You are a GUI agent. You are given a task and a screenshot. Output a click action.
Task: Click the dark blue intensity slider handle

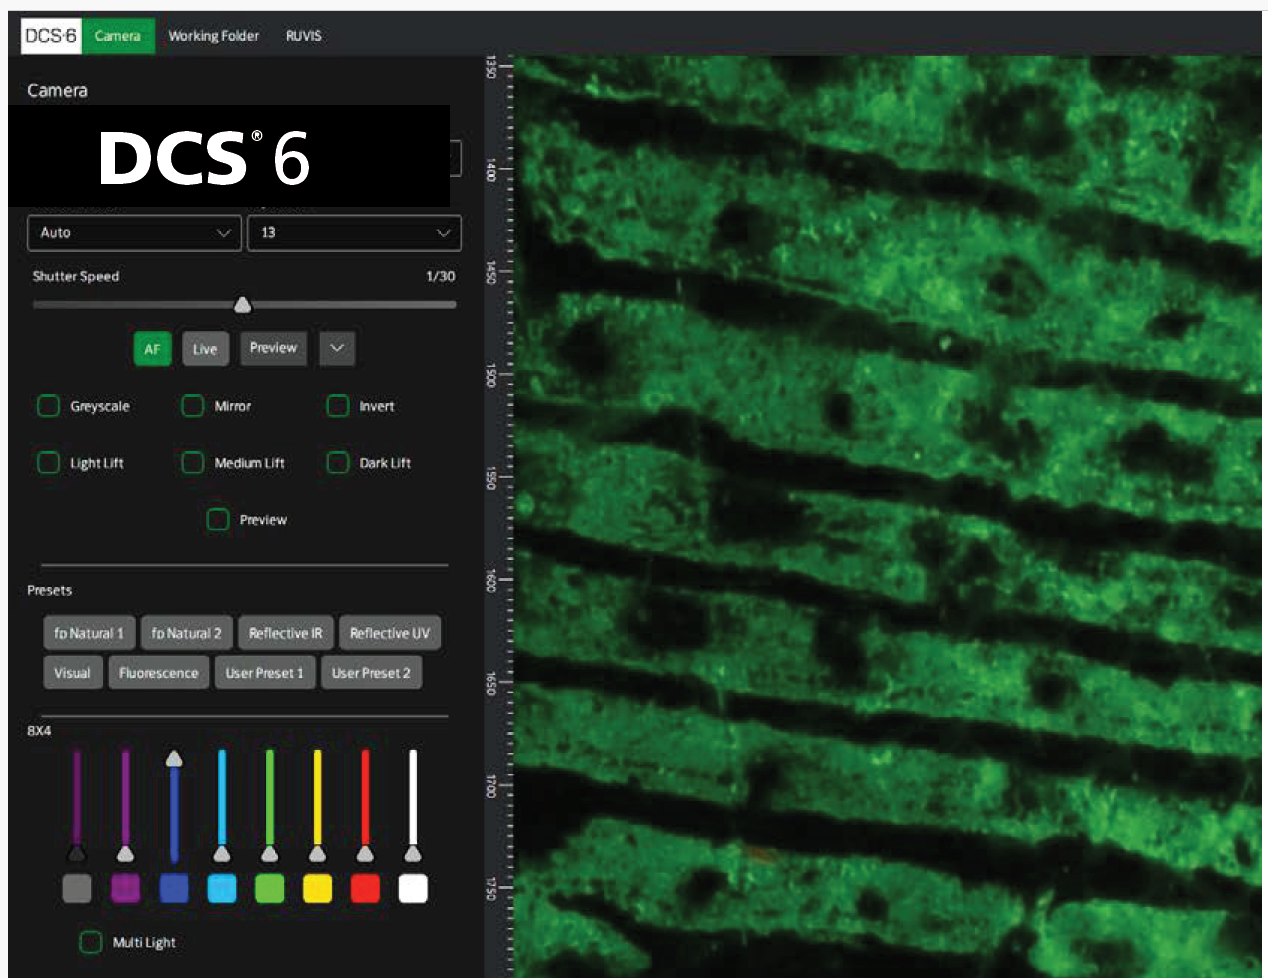pyautogui.click(x=174, y=759)
